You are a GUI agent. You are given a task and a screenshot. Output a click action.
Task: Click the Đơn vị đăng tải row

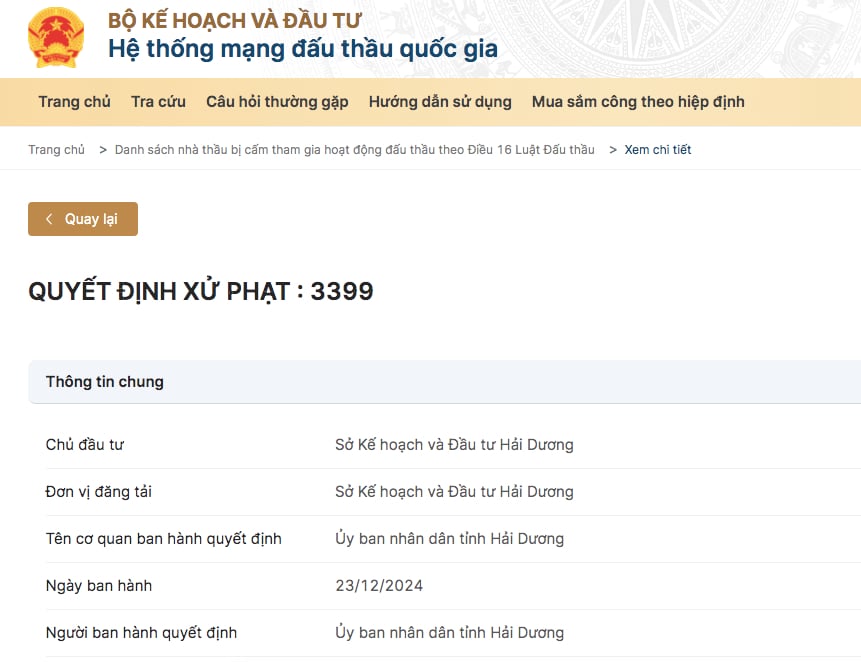point(97,491)
